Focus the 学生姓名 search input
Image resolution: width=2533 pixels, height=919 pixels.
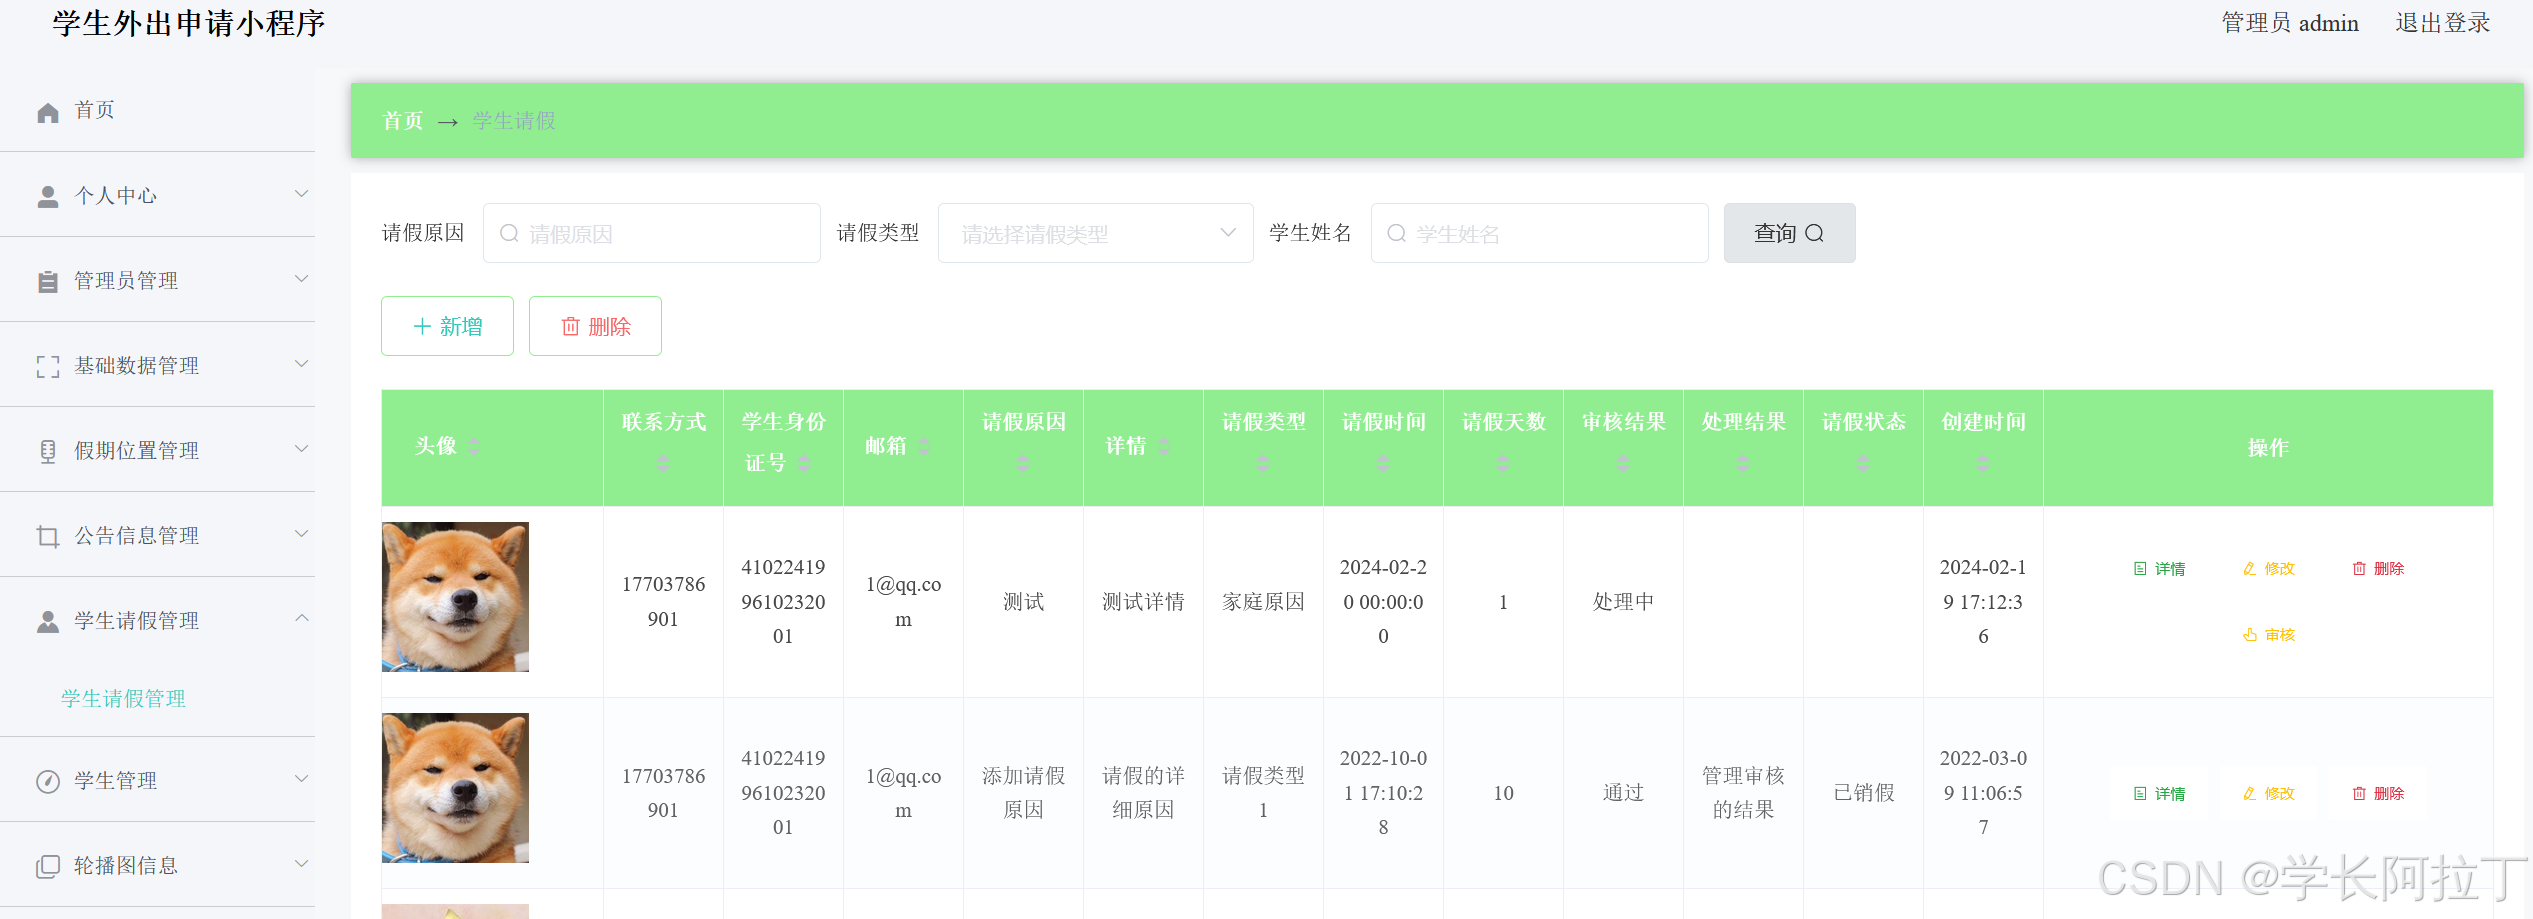click(1539, 233)
